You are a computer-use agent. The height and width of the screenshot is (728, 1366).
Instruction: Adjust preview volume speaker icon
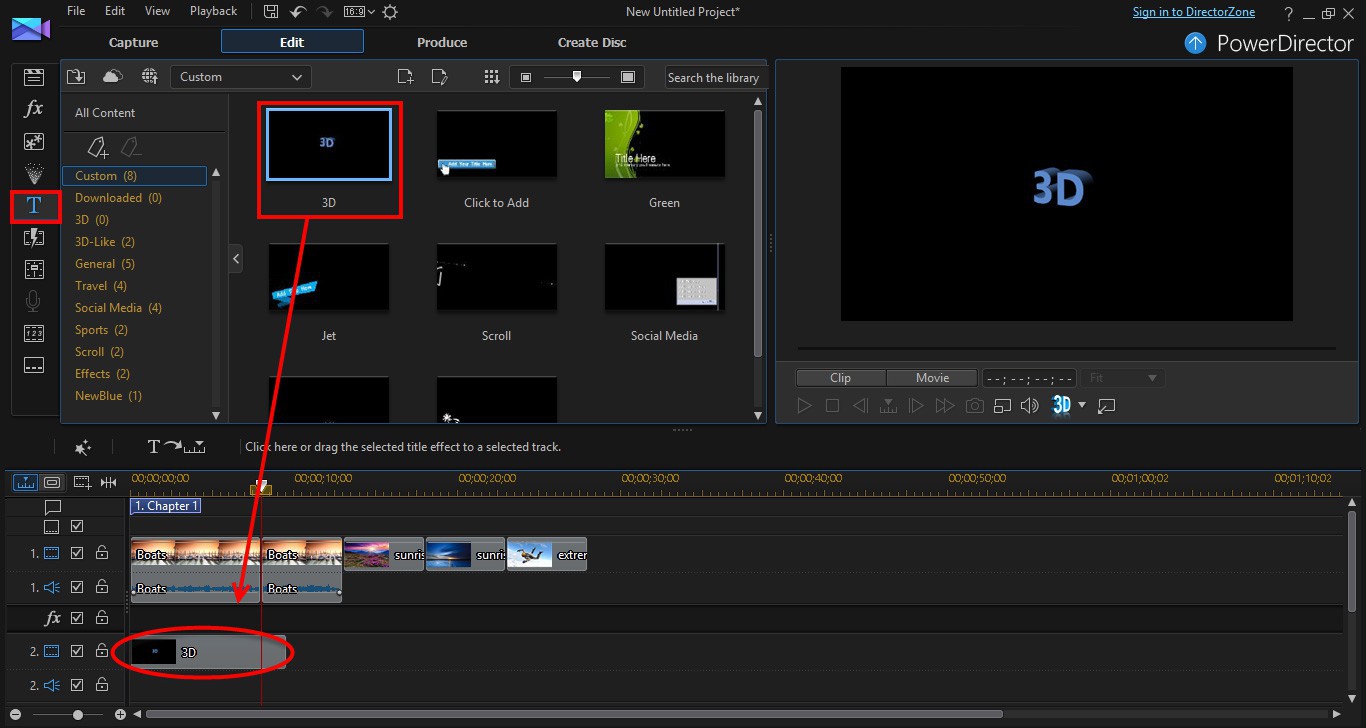[1030, 406]
